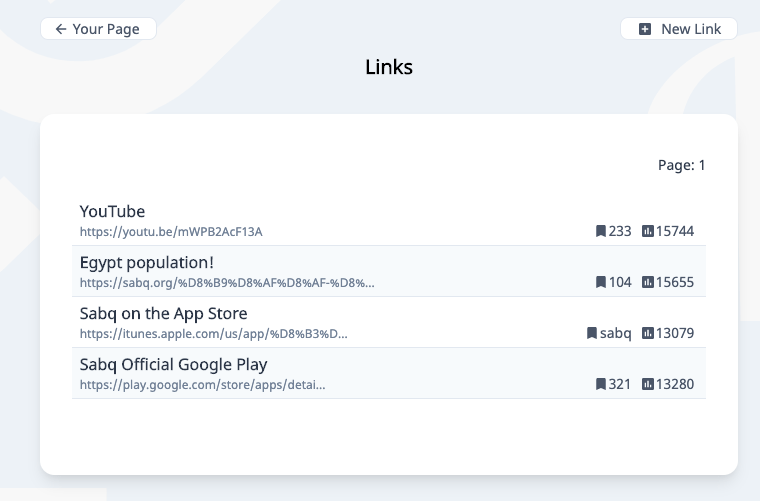
Task: Select Sabq on the App Store entry
Action: point(163,313)
